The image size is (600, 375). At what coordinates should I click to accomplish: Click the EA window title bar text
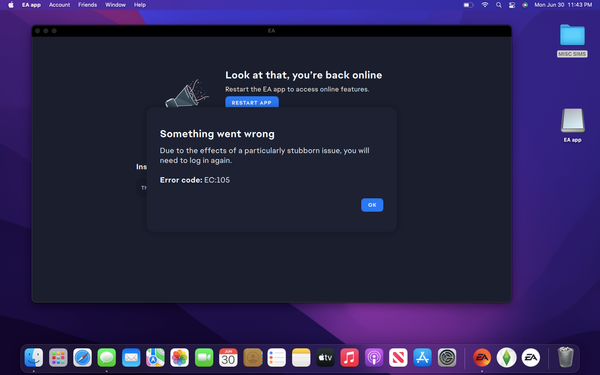(x=271, y=31)
